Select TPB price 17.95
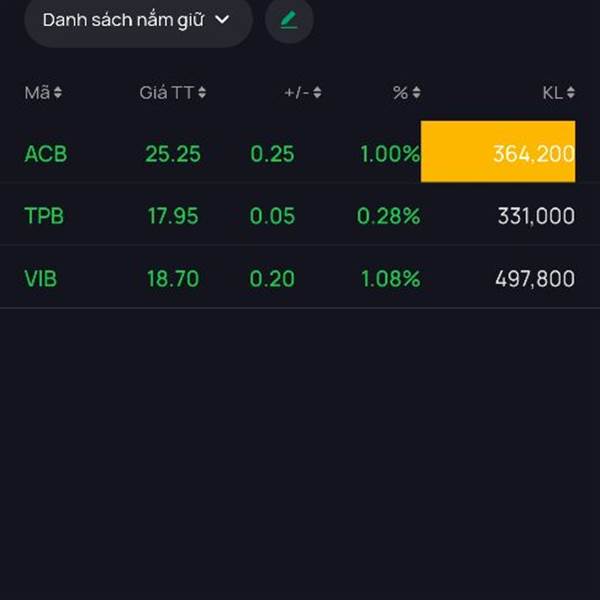Viewport: 600px width, 600px height. (172, 215)
